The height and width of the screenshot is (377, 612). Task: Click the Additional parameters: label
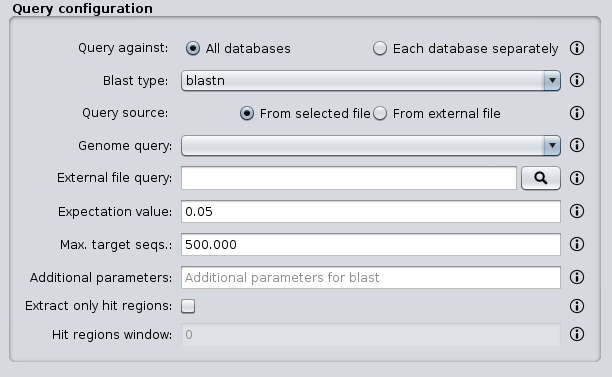pyautogui.click(x=101, y=277)
